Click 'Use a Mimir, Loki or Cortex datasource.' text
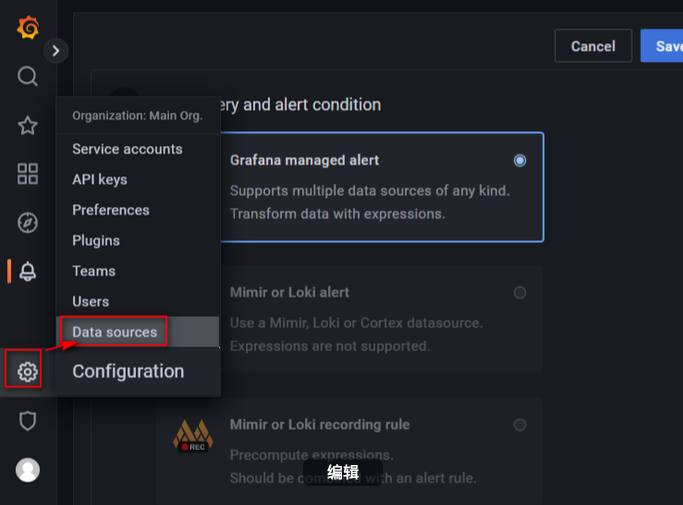The image size is (683, 505). click(356, 323)
